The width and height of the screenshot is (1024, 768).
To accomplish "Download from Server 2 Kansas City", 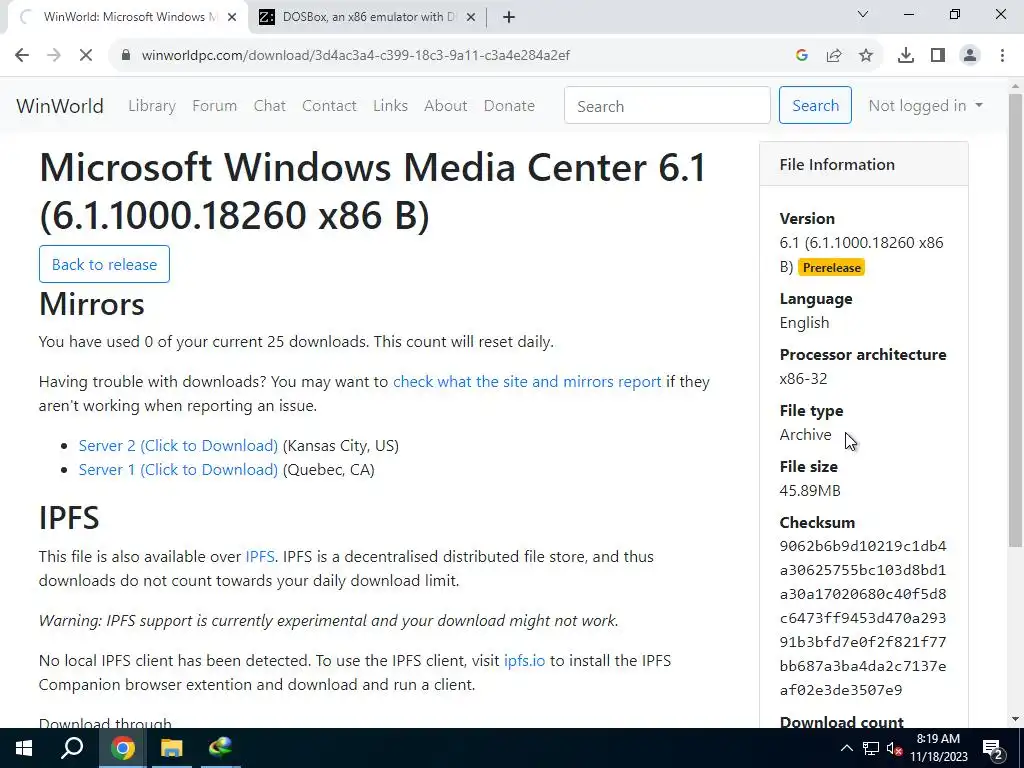I will pyautogui.click(x=178, y=446).
